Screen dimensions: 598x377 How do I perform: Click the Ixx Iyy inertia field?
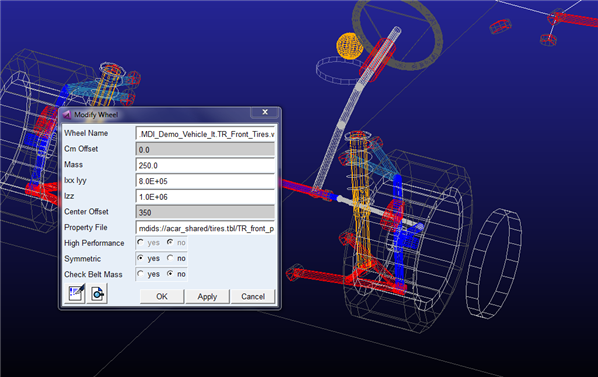point(205,181)
